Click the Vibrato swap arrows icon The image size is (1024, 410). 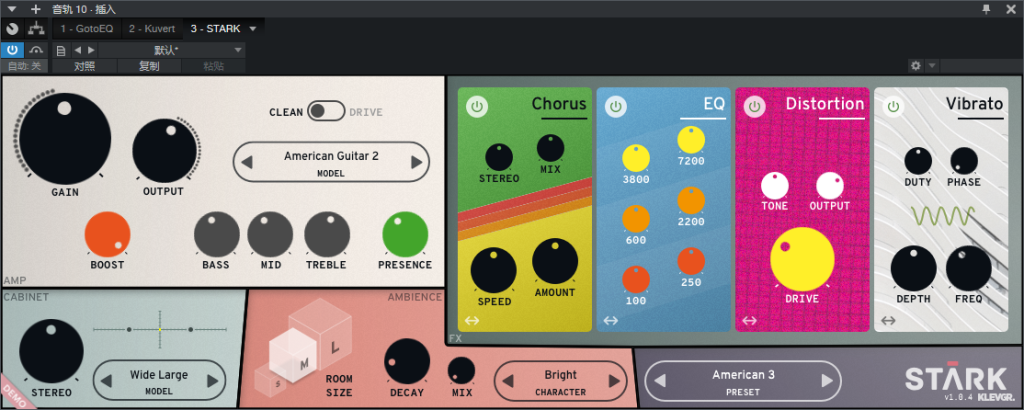click(888, 321)
